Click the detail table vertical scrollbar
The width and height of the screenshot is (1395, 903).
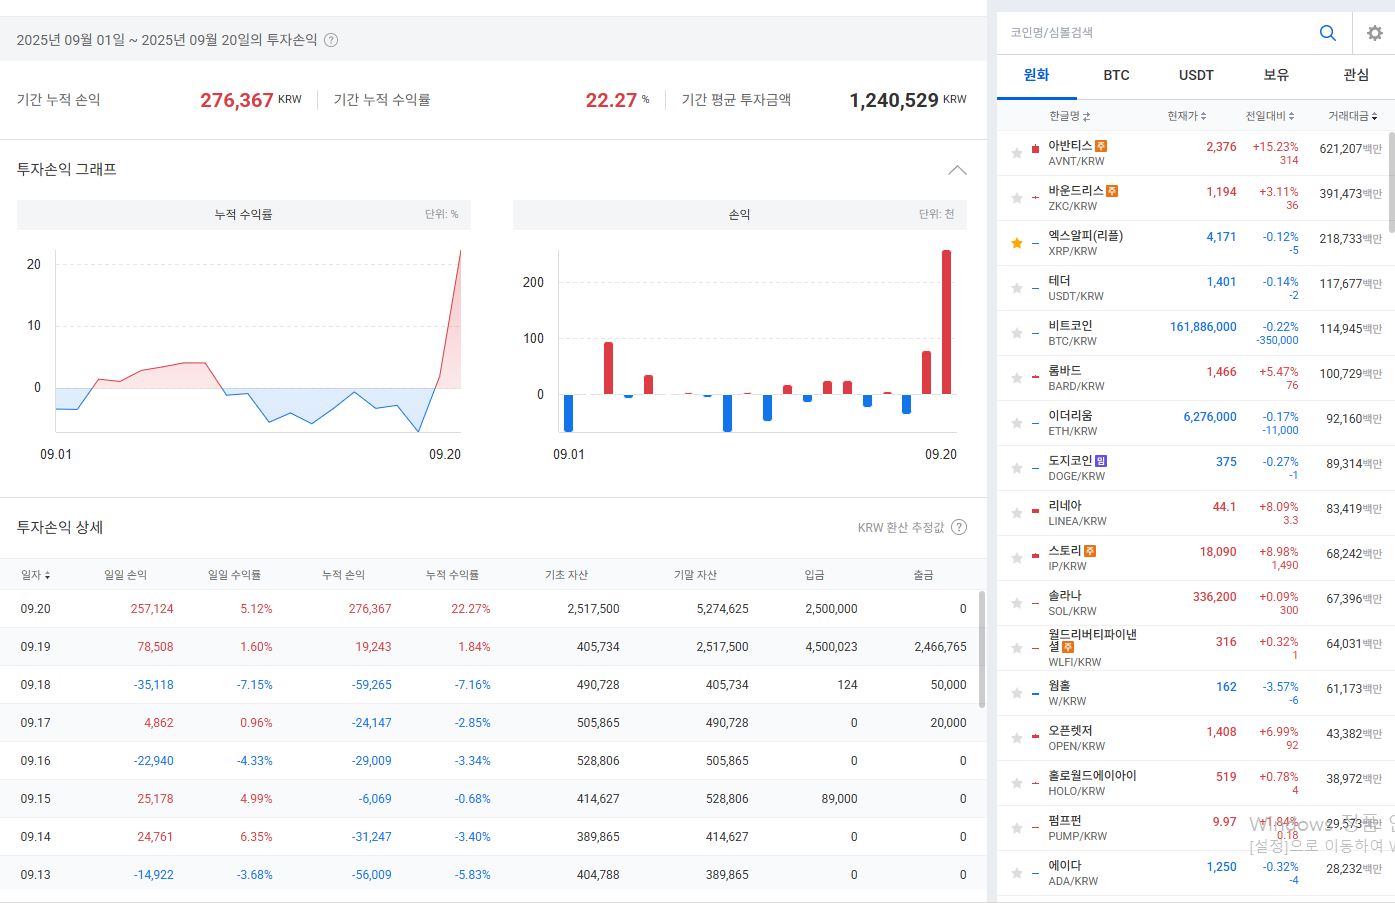(x=982, y=650)
